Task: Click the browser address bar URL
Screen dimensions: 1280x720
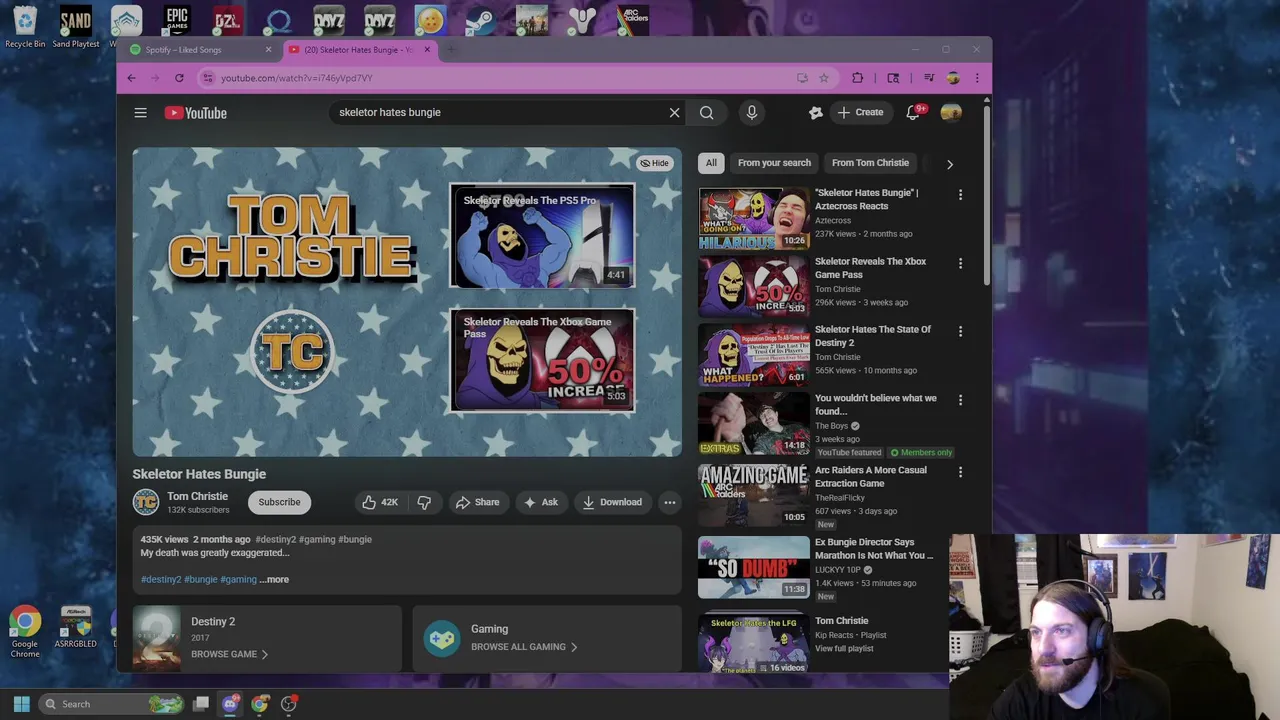Action: pyautogui.click(x=296, y=78)
